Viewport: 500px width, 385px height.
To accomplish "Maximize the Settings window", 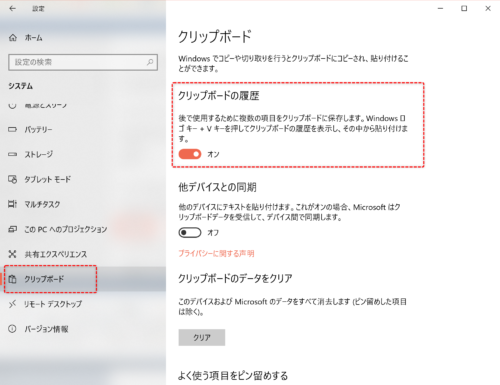I will pyautogui.click(x=464, y=9).
